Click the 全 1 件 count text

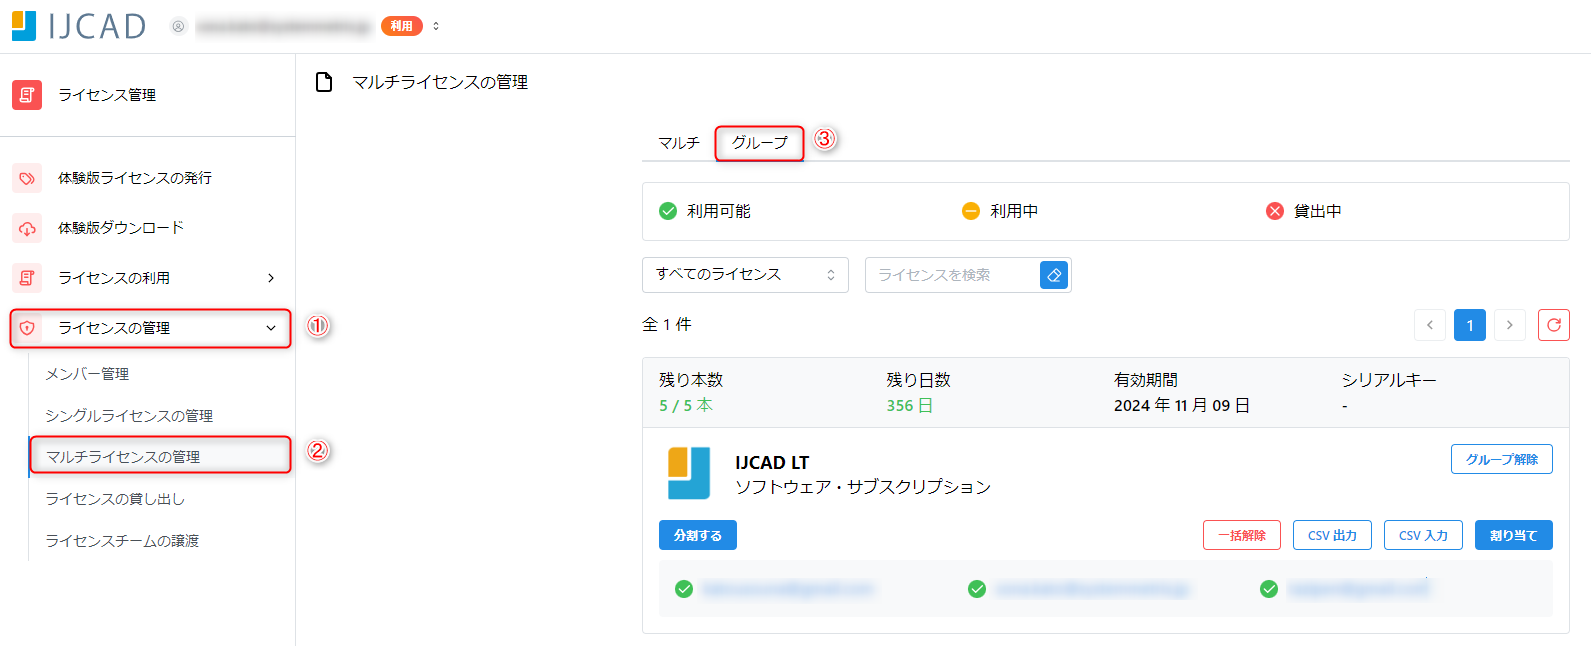click(667, 324)
